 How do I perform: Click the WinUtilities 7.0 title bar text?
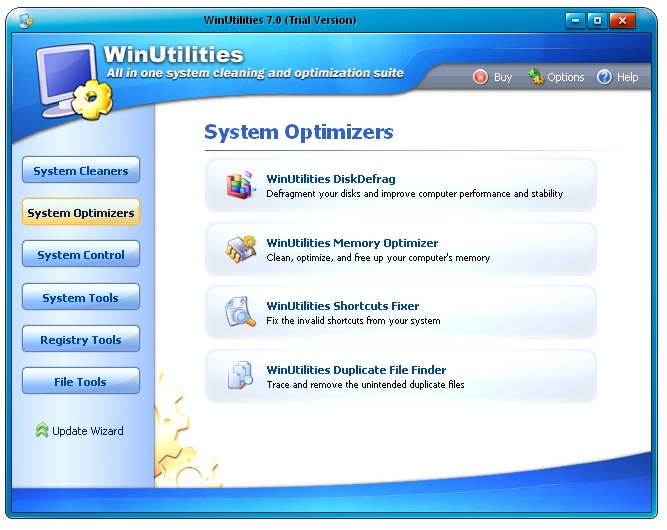280,20
